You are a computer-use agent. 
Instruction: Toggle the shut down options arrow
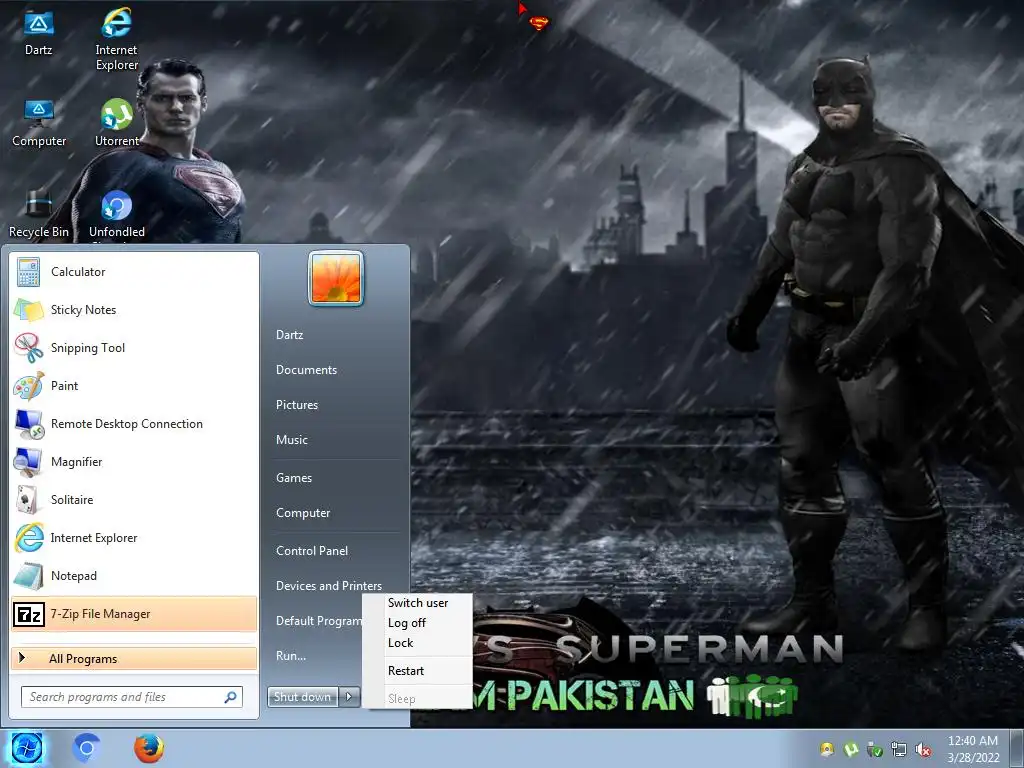point(349,697)
